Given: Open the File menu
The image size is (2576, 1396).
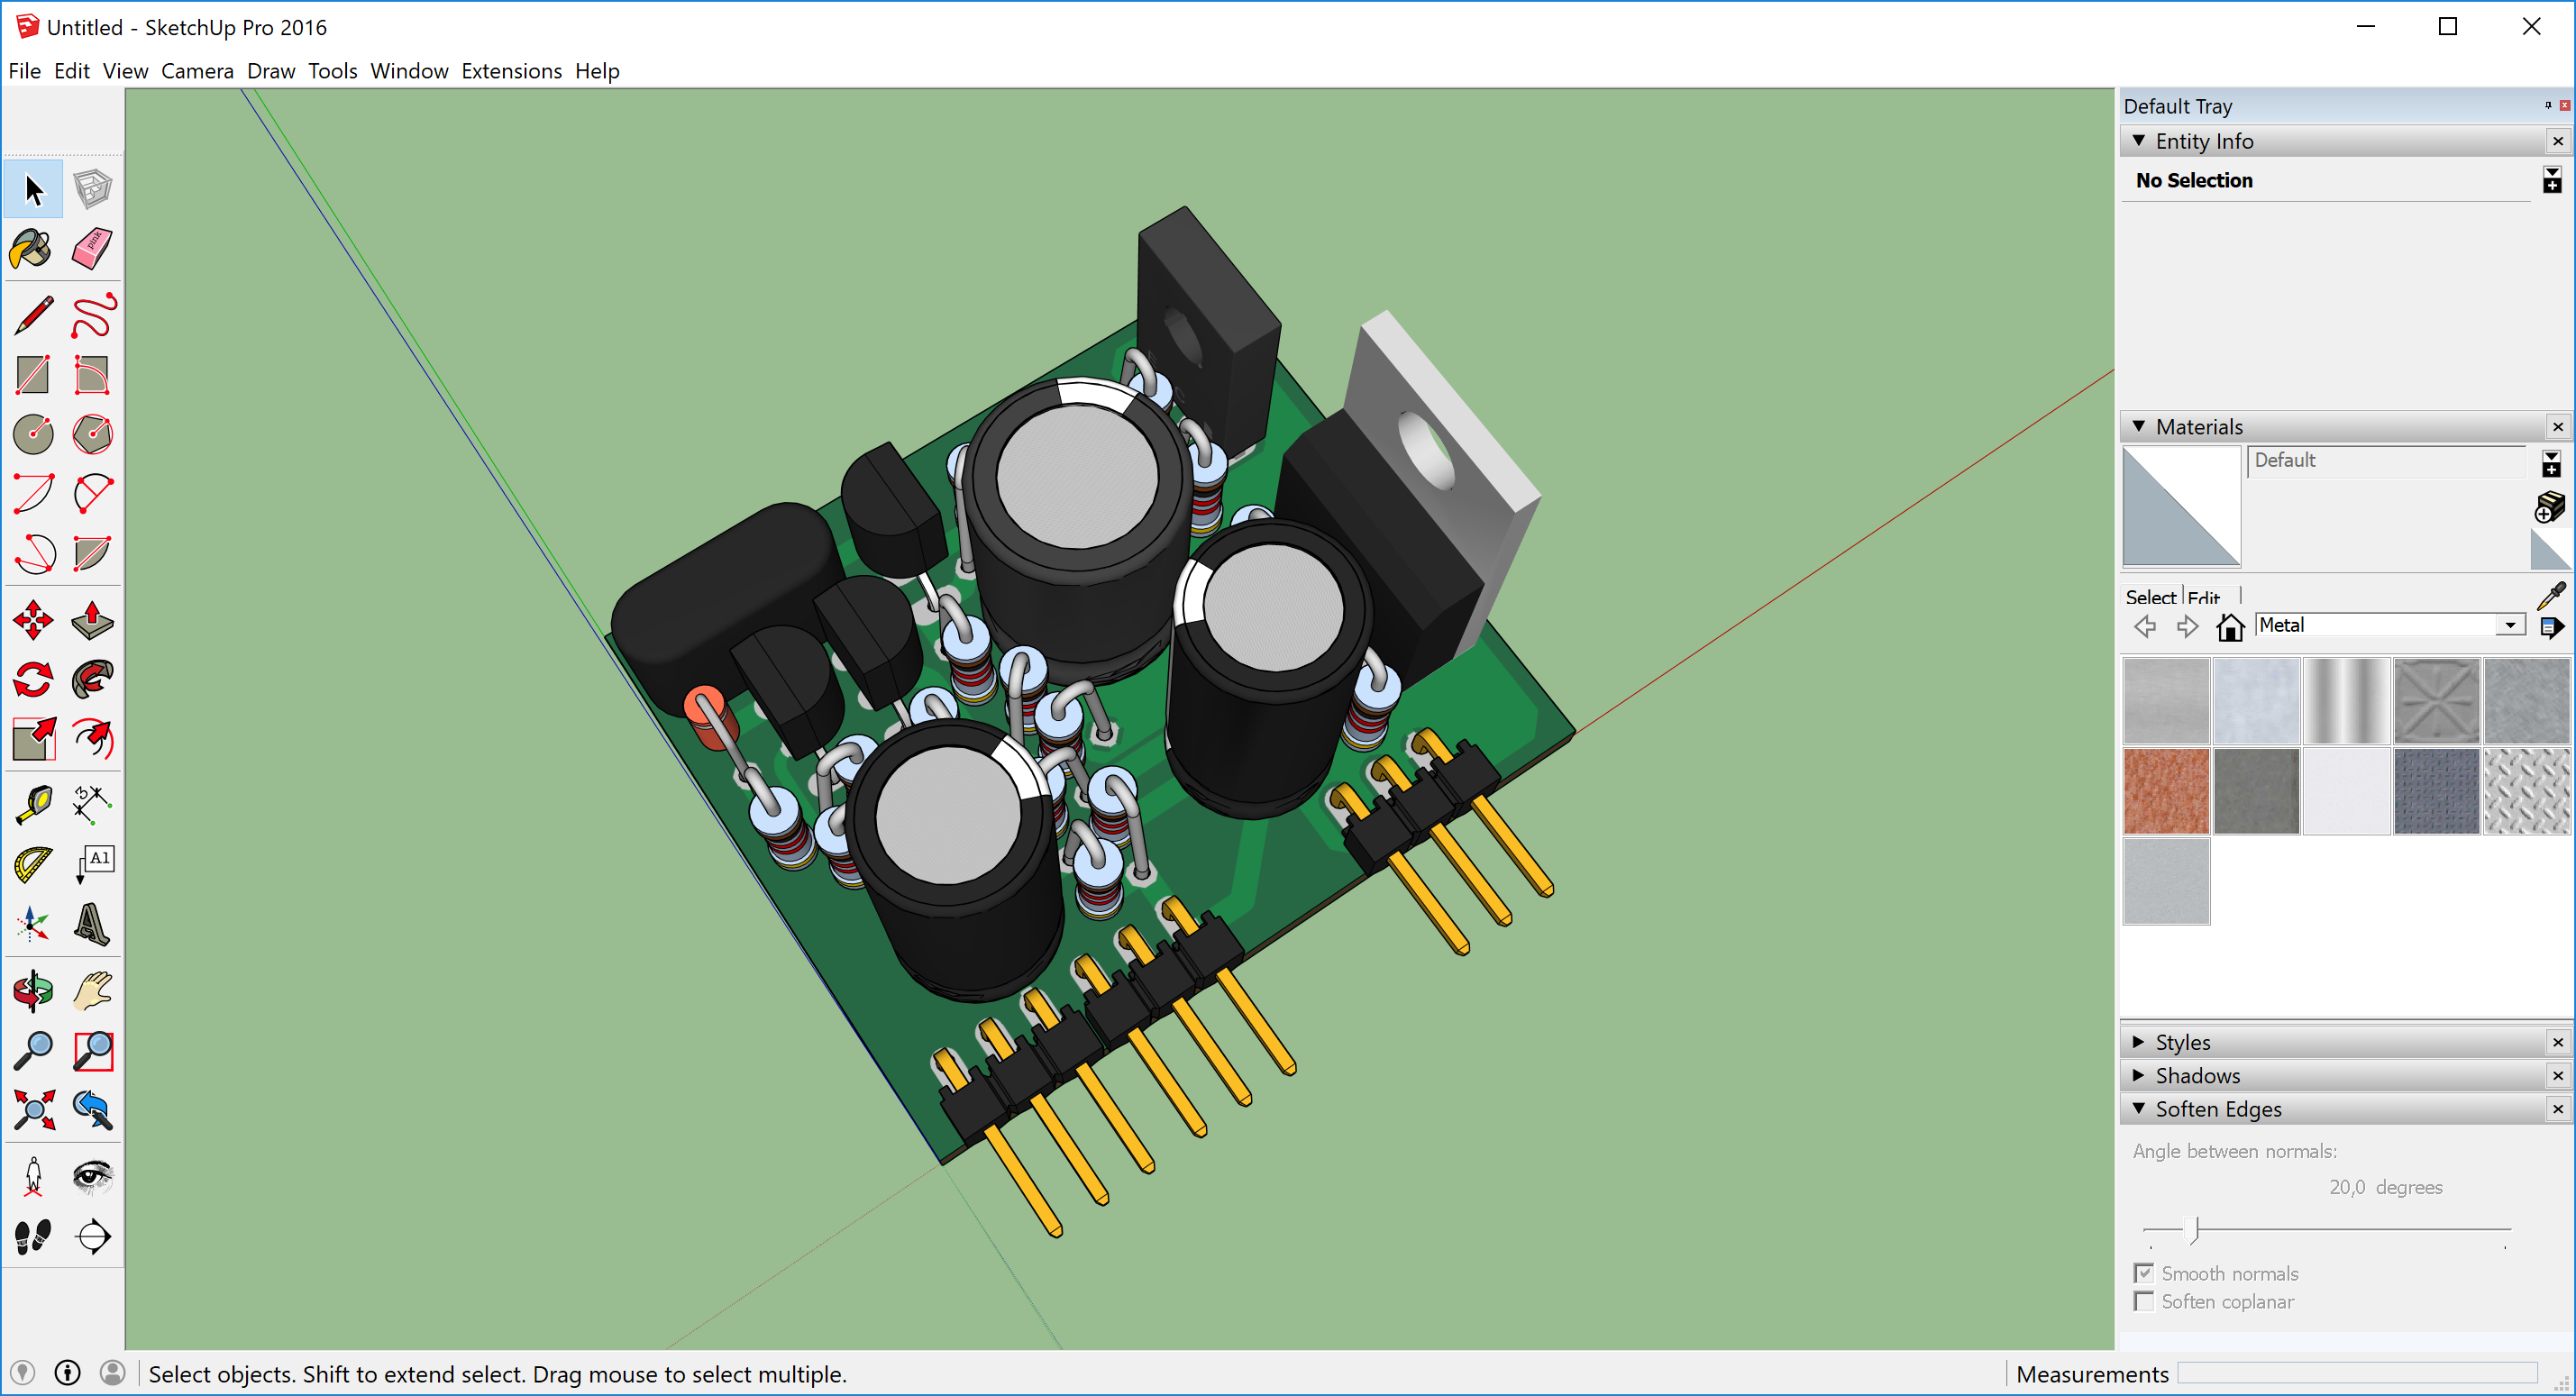Looking at the screenshot, I should [24, 71].
